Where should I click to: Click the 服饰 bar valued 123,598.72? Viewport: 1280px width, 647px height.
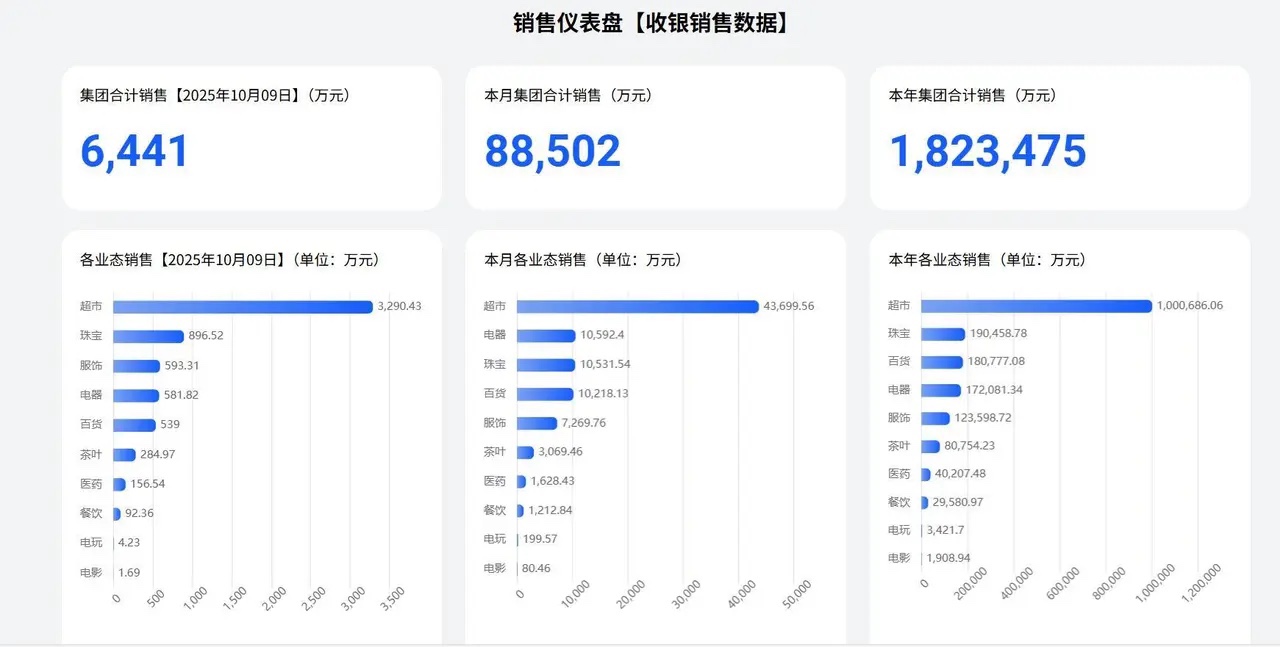(935, 418)
